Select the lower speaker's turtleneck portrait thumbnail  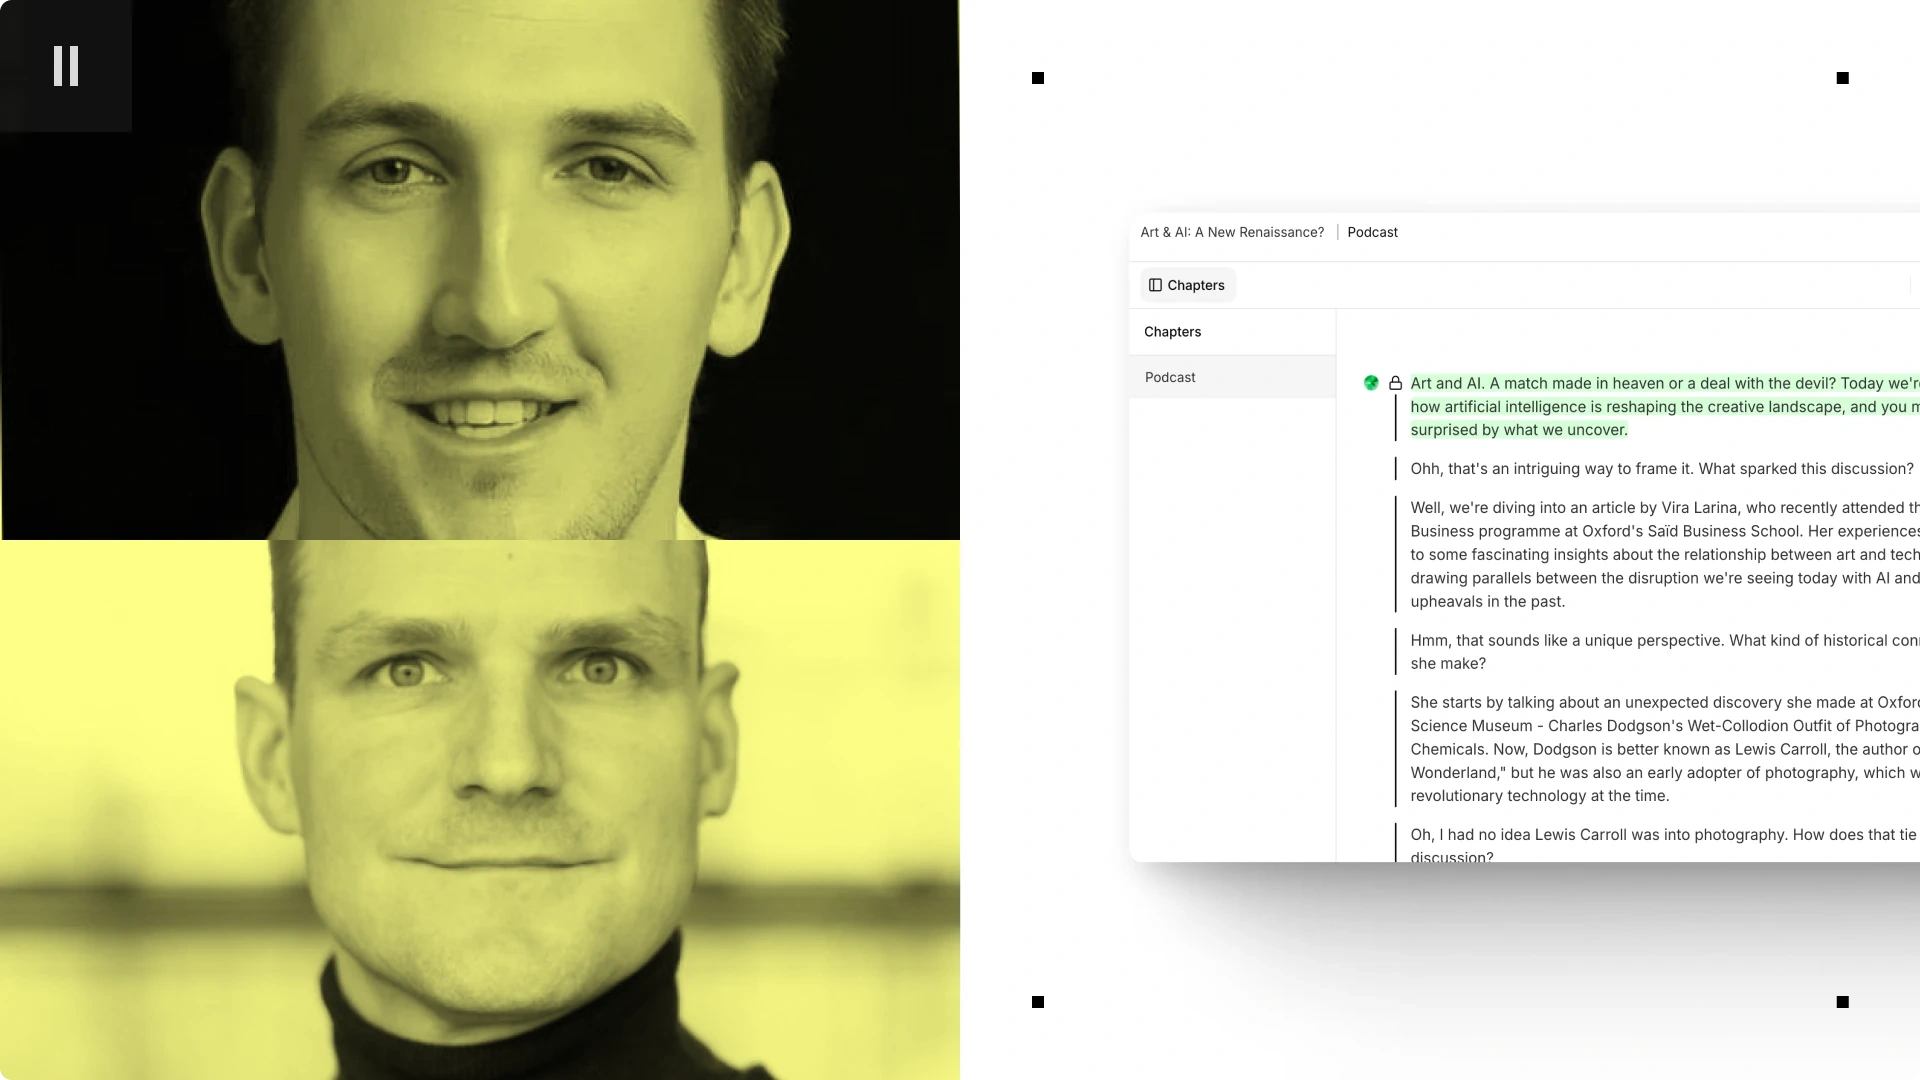click(x=480, y=810)
